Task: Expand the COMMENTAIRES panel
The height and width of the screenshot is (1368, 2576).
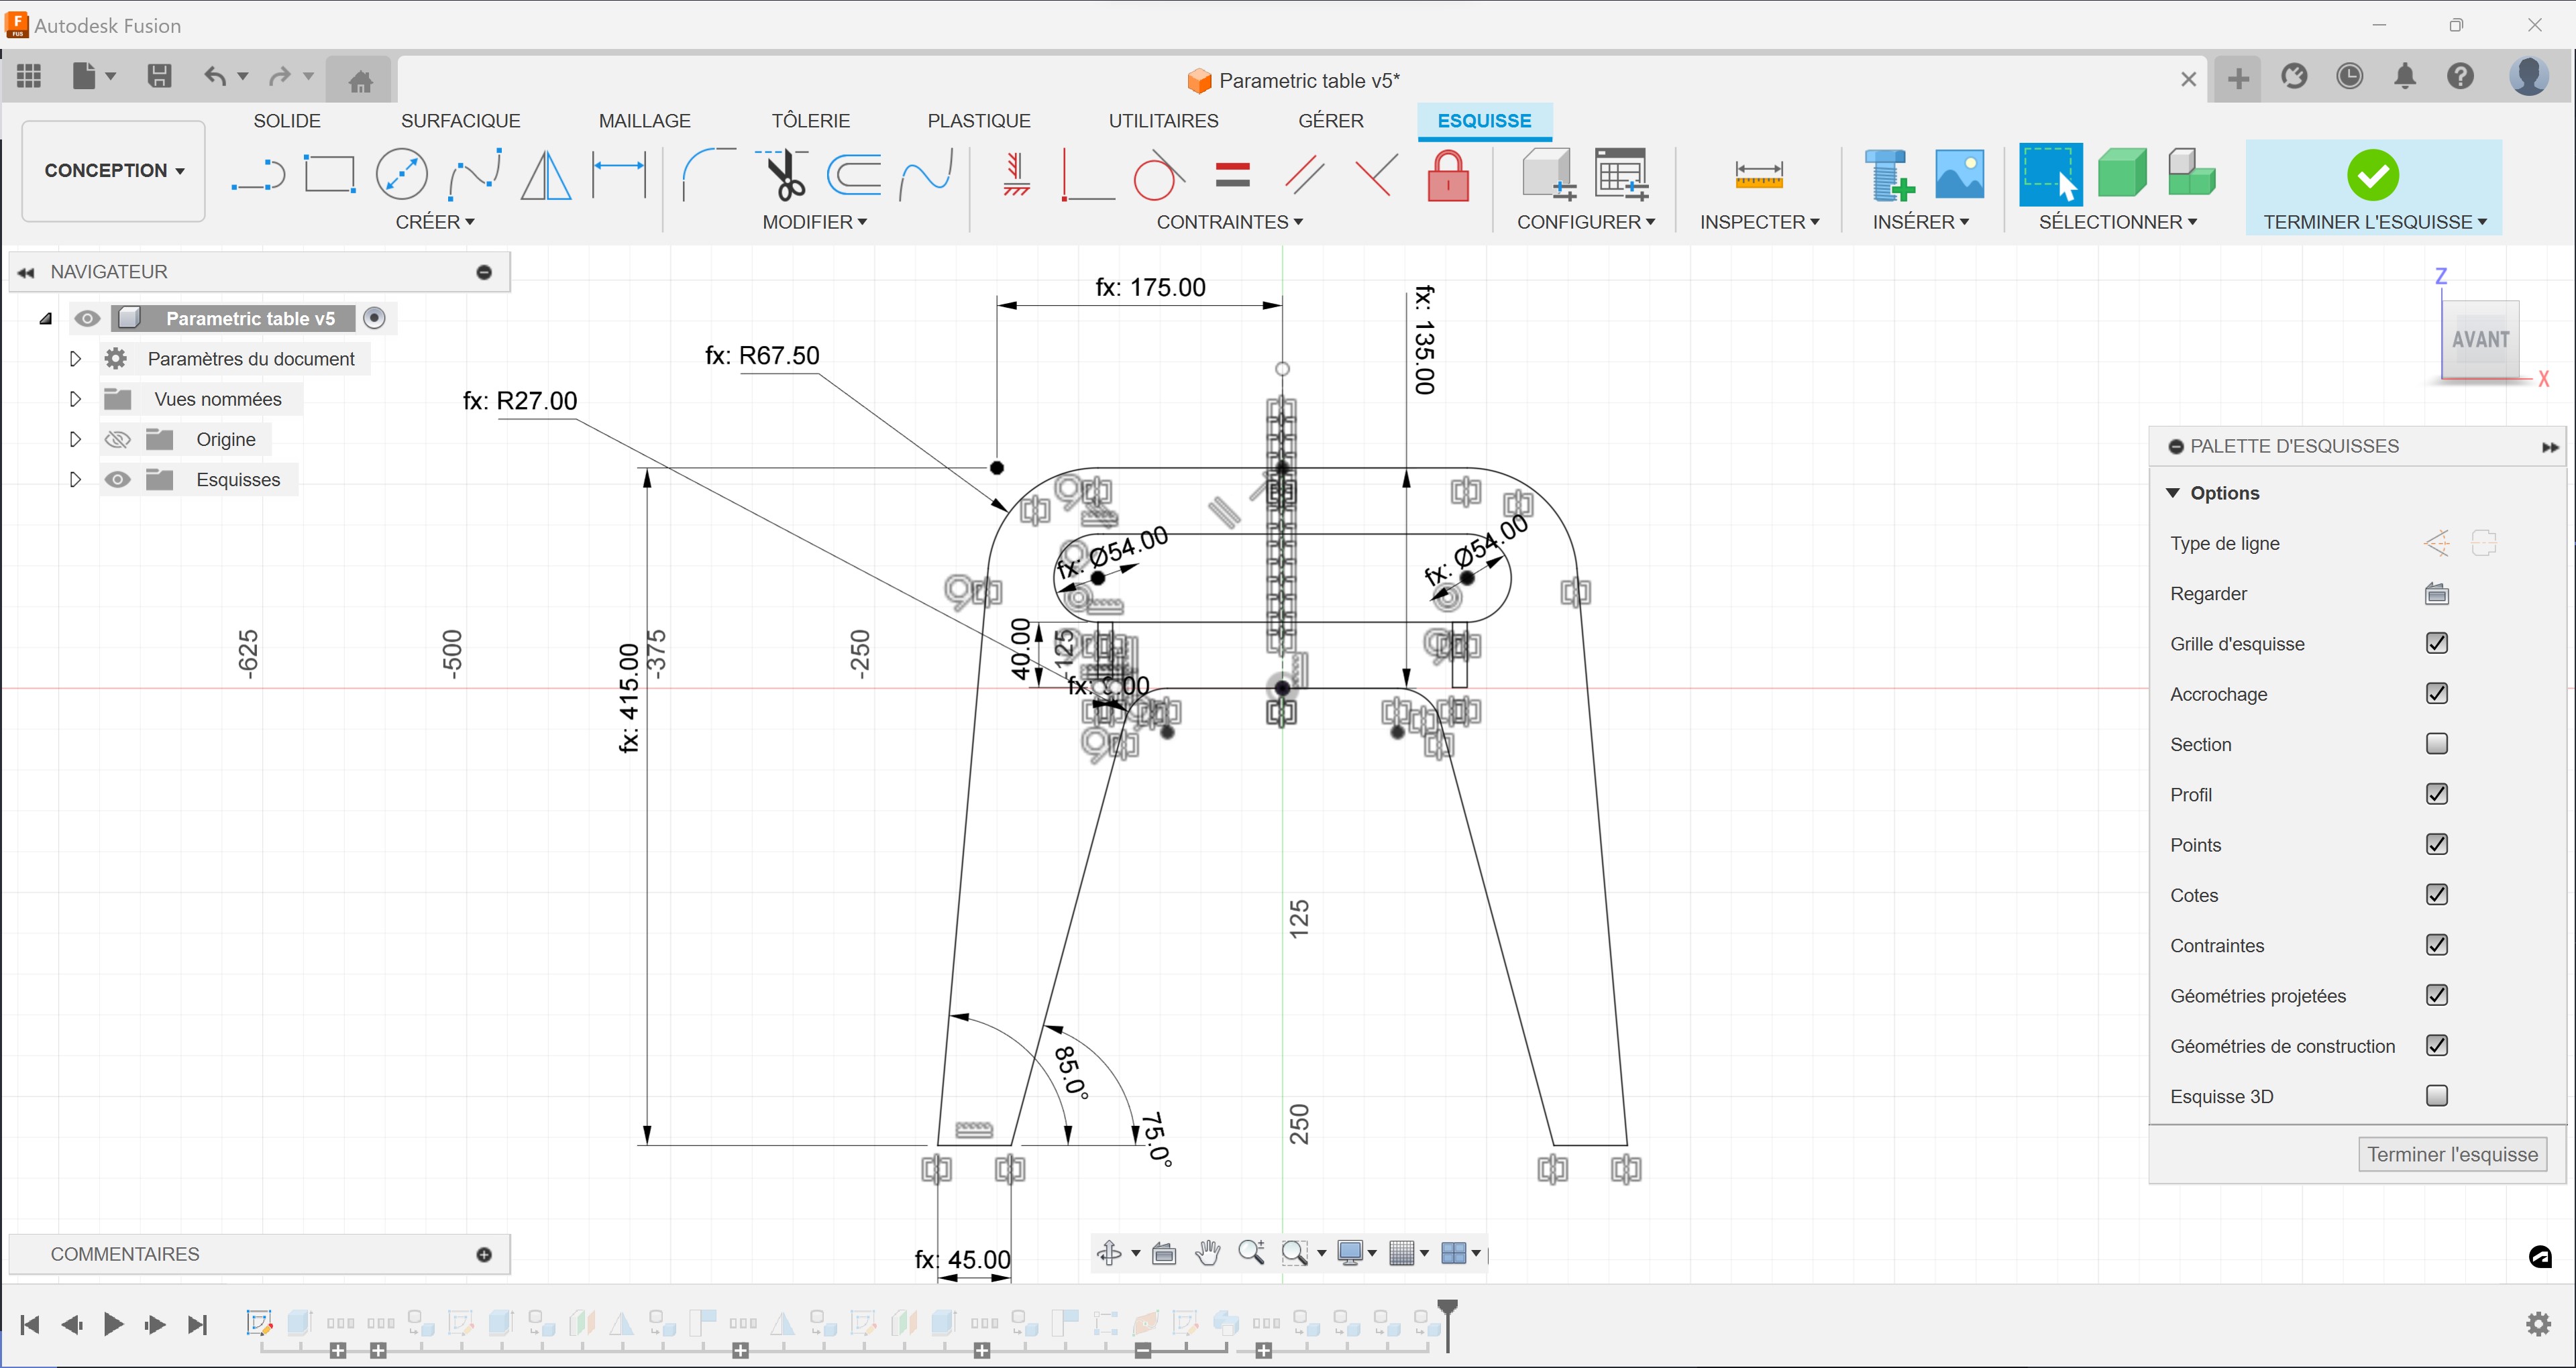Action: [484, 1254]
